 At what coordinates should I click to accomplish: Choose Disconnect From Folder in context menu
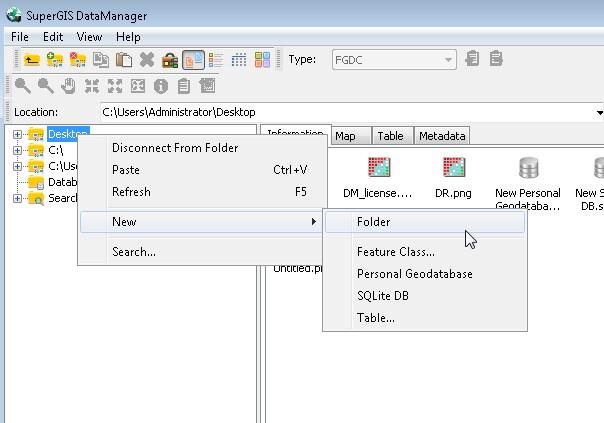[x=201, y=148]
